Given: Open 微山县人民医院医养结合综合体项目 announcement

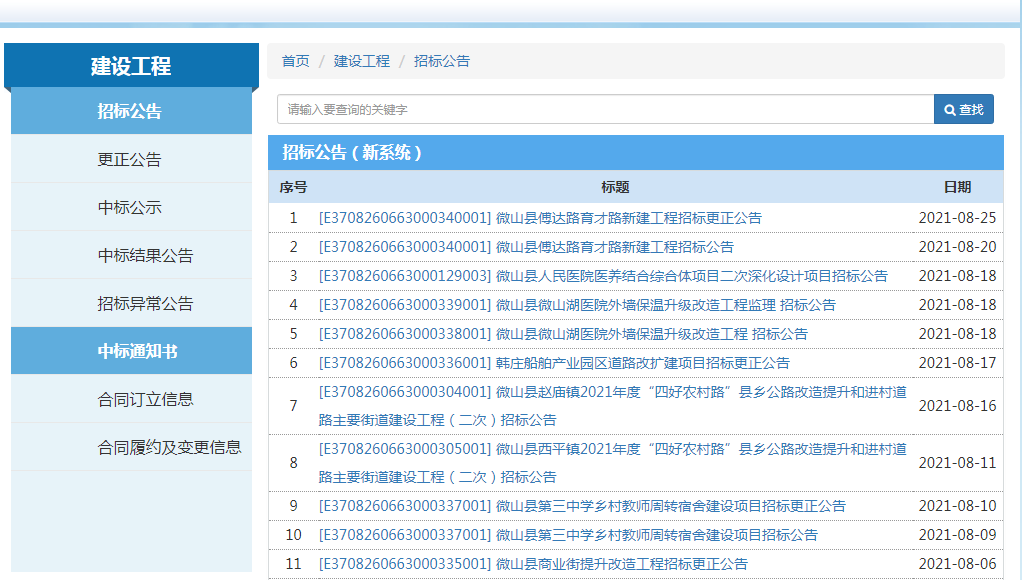Looking at the screenshot, I should 602,276.
